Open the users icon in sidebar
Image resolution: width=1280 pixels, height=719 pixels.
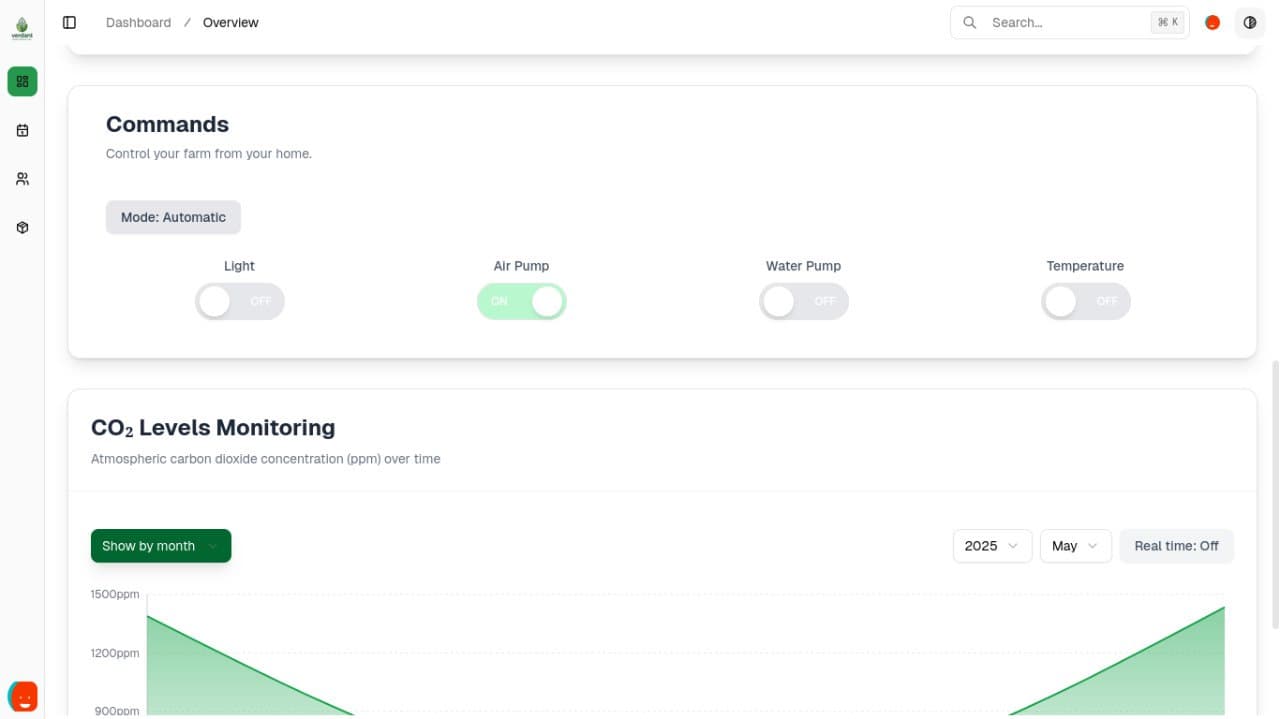click(22, 179)
